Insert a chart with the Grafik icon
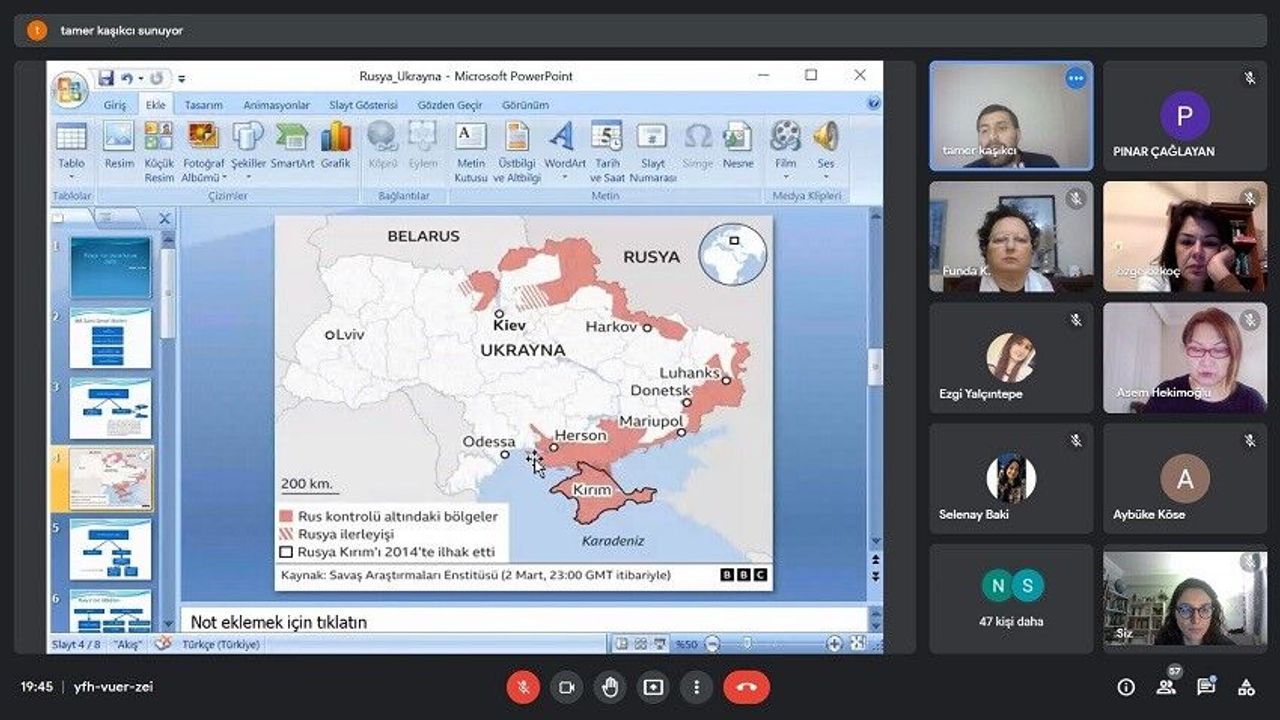The height and width of the screenshot is (720, 1280). coord(336,145)
